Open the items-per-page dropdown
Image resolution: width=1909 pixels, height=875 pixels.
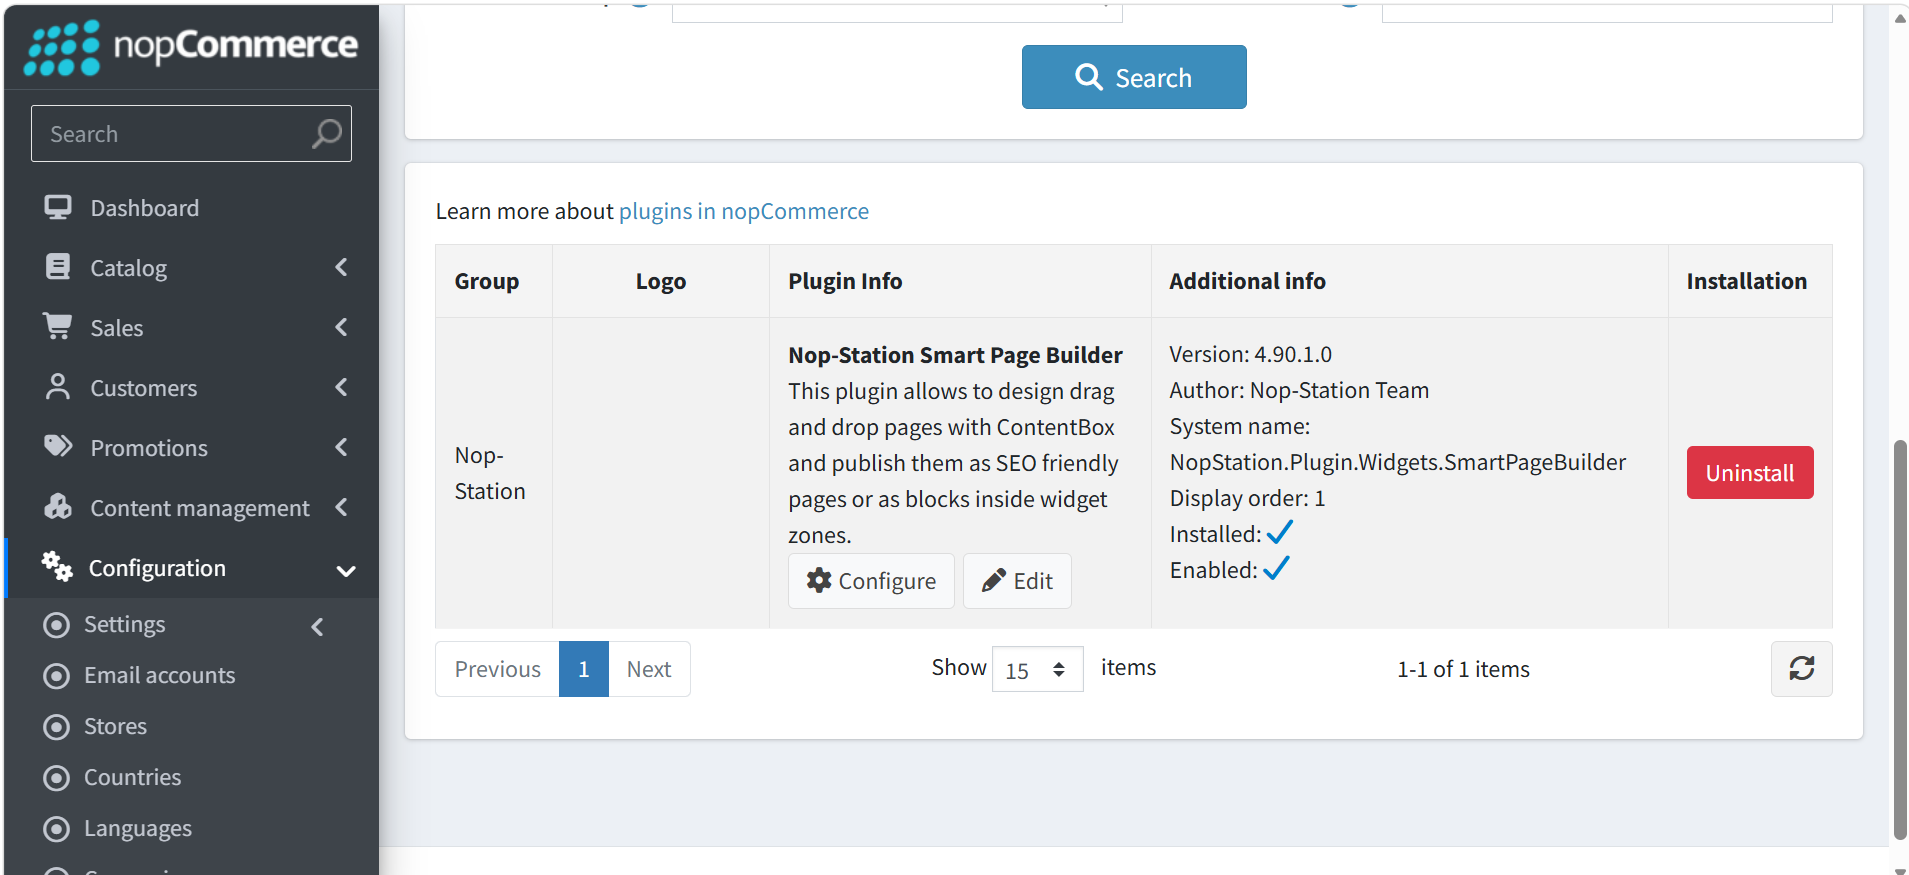(1037, 669)
